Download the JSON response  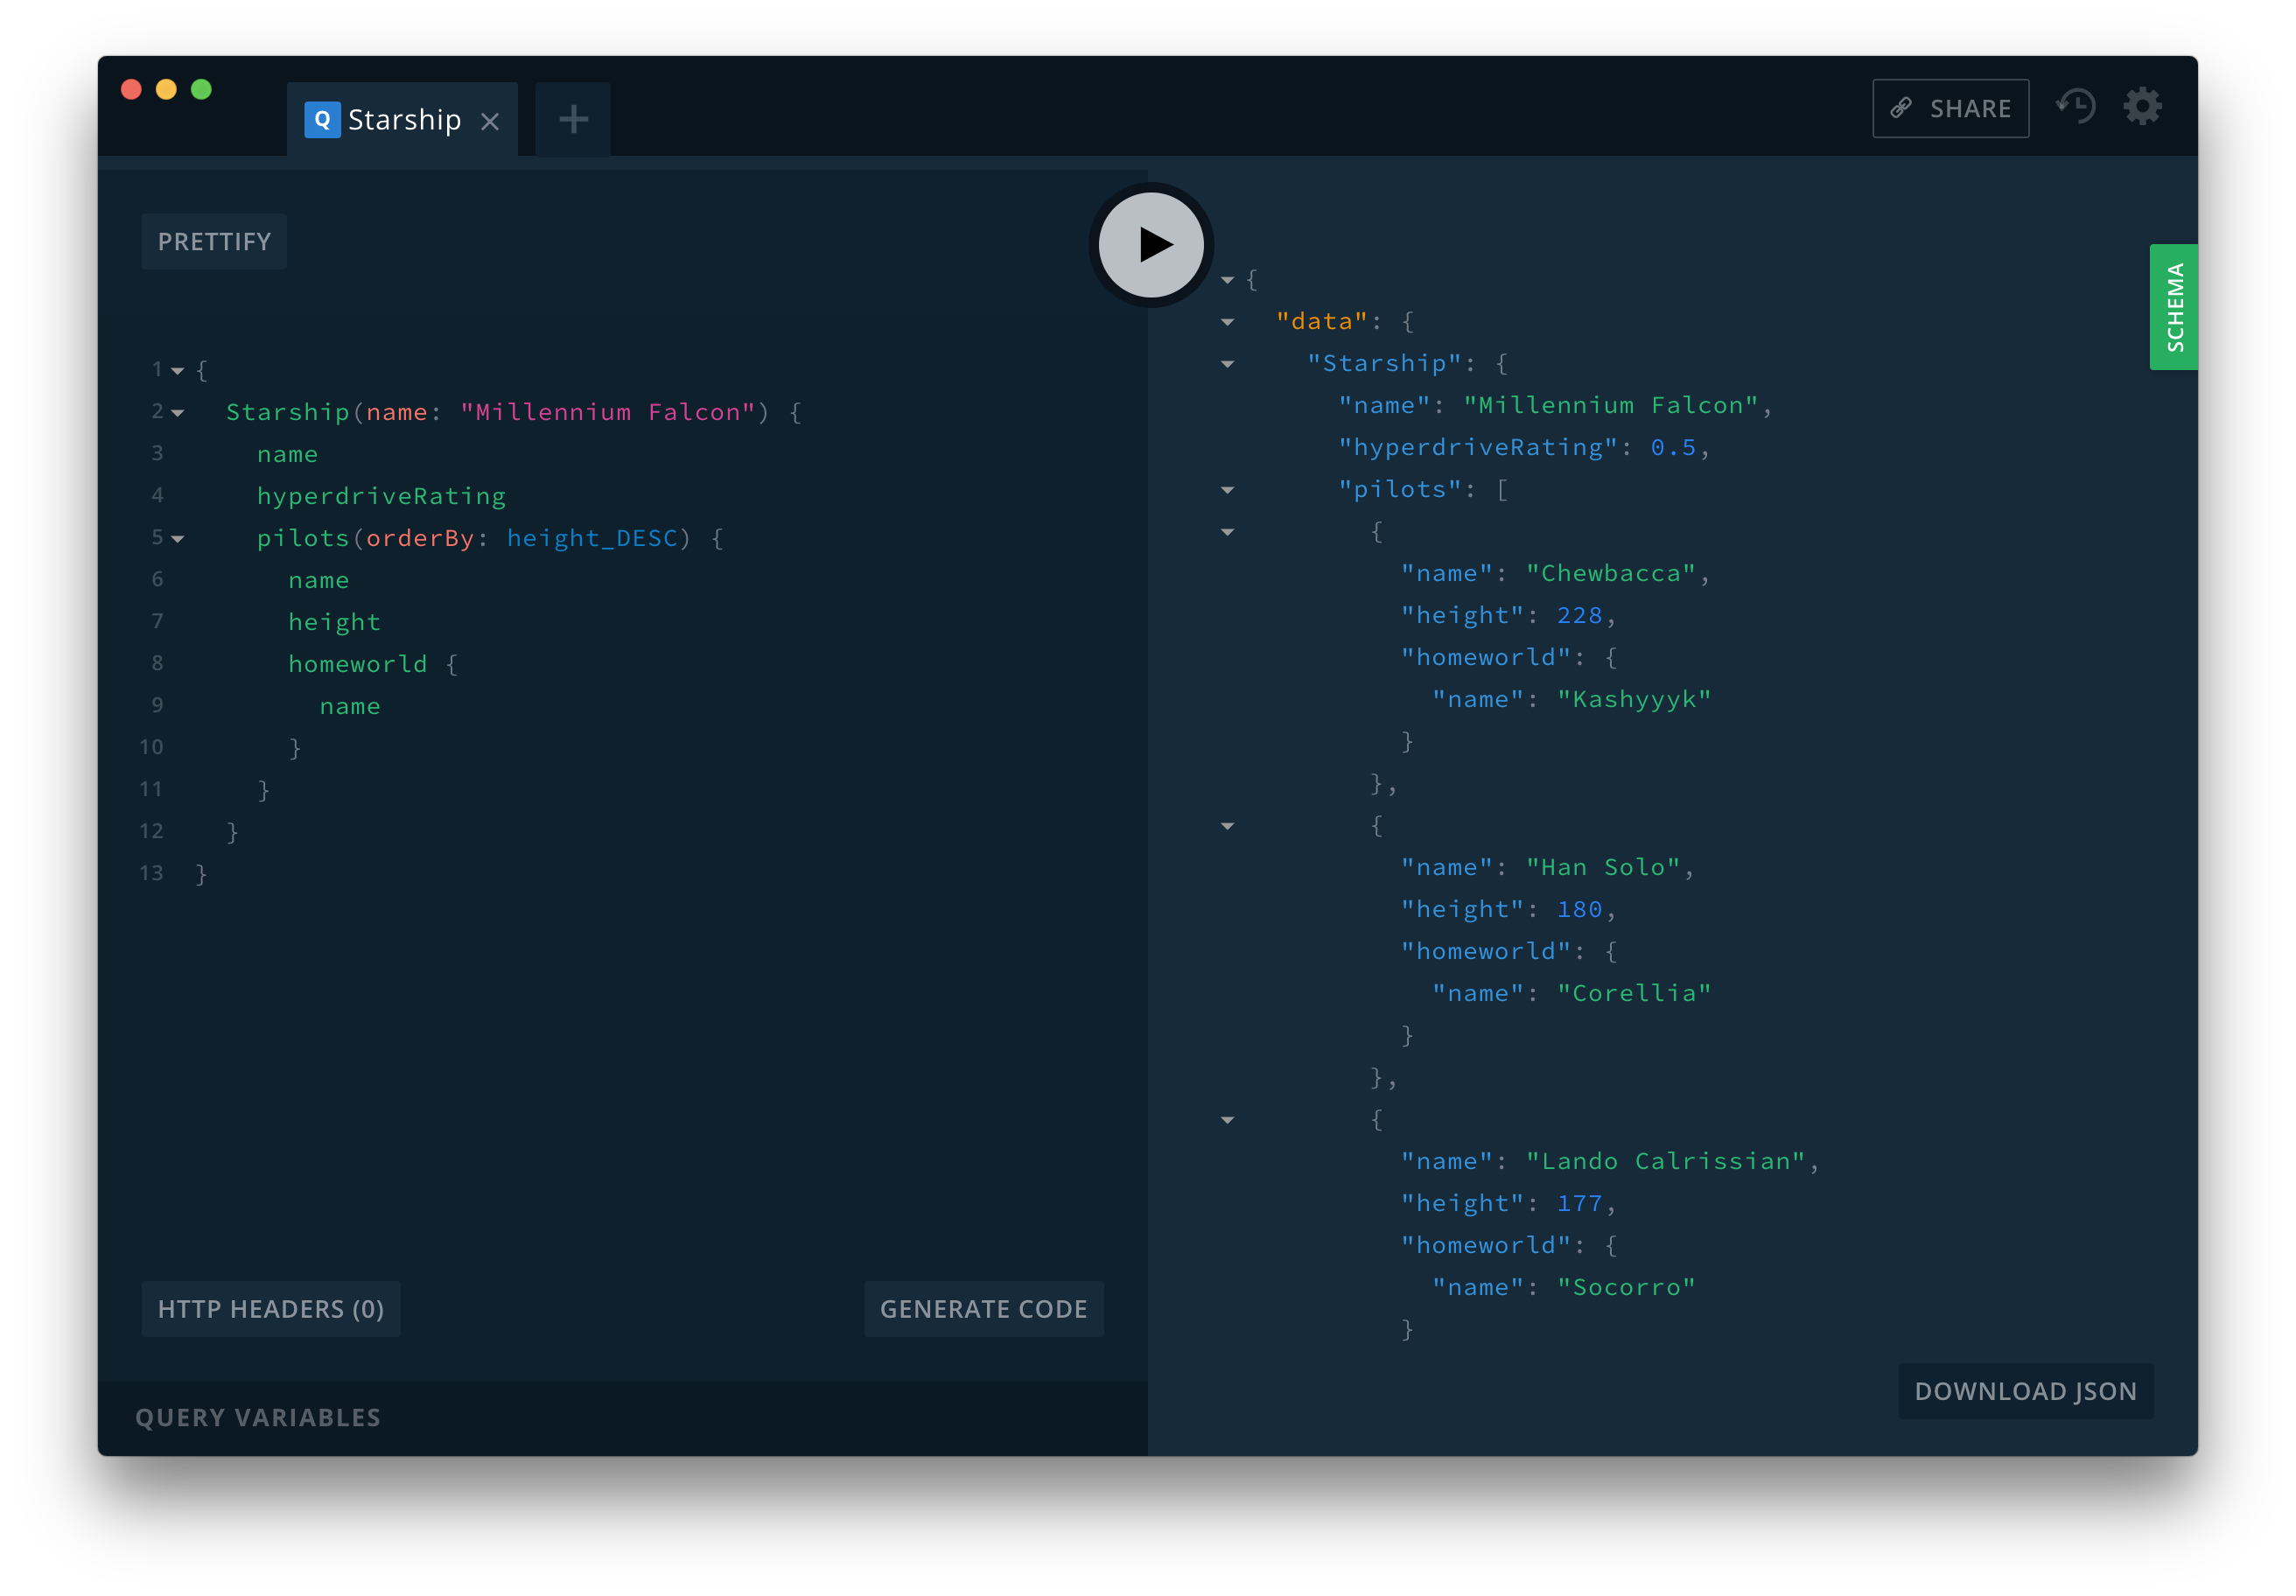coord(2025,1391)
